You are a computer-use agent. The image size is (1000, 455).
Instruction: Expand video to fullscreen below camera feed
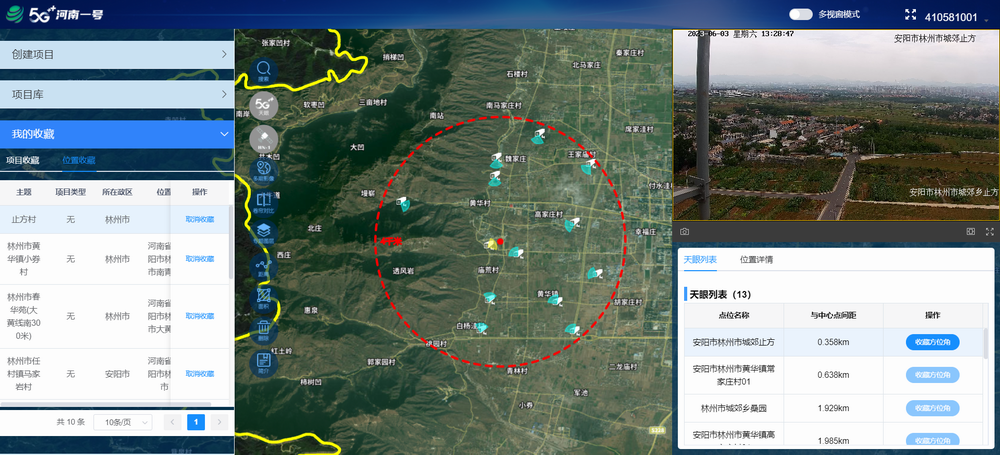pos(990,231)
